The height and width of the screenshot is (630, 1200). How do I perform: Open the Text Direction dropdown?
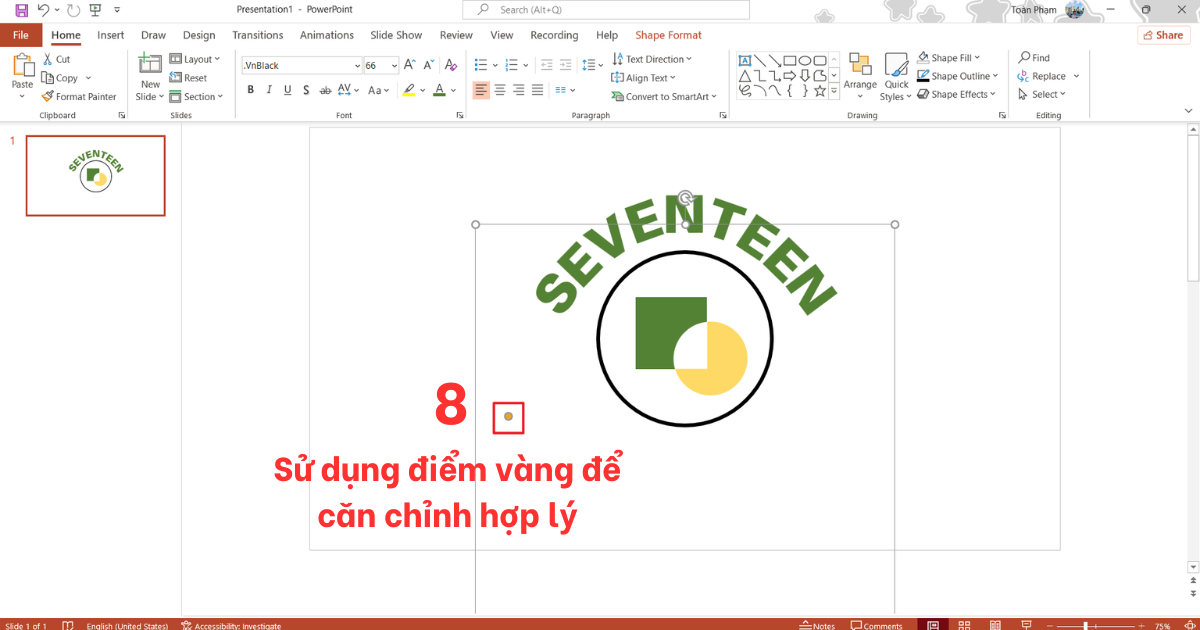[652, 59]
